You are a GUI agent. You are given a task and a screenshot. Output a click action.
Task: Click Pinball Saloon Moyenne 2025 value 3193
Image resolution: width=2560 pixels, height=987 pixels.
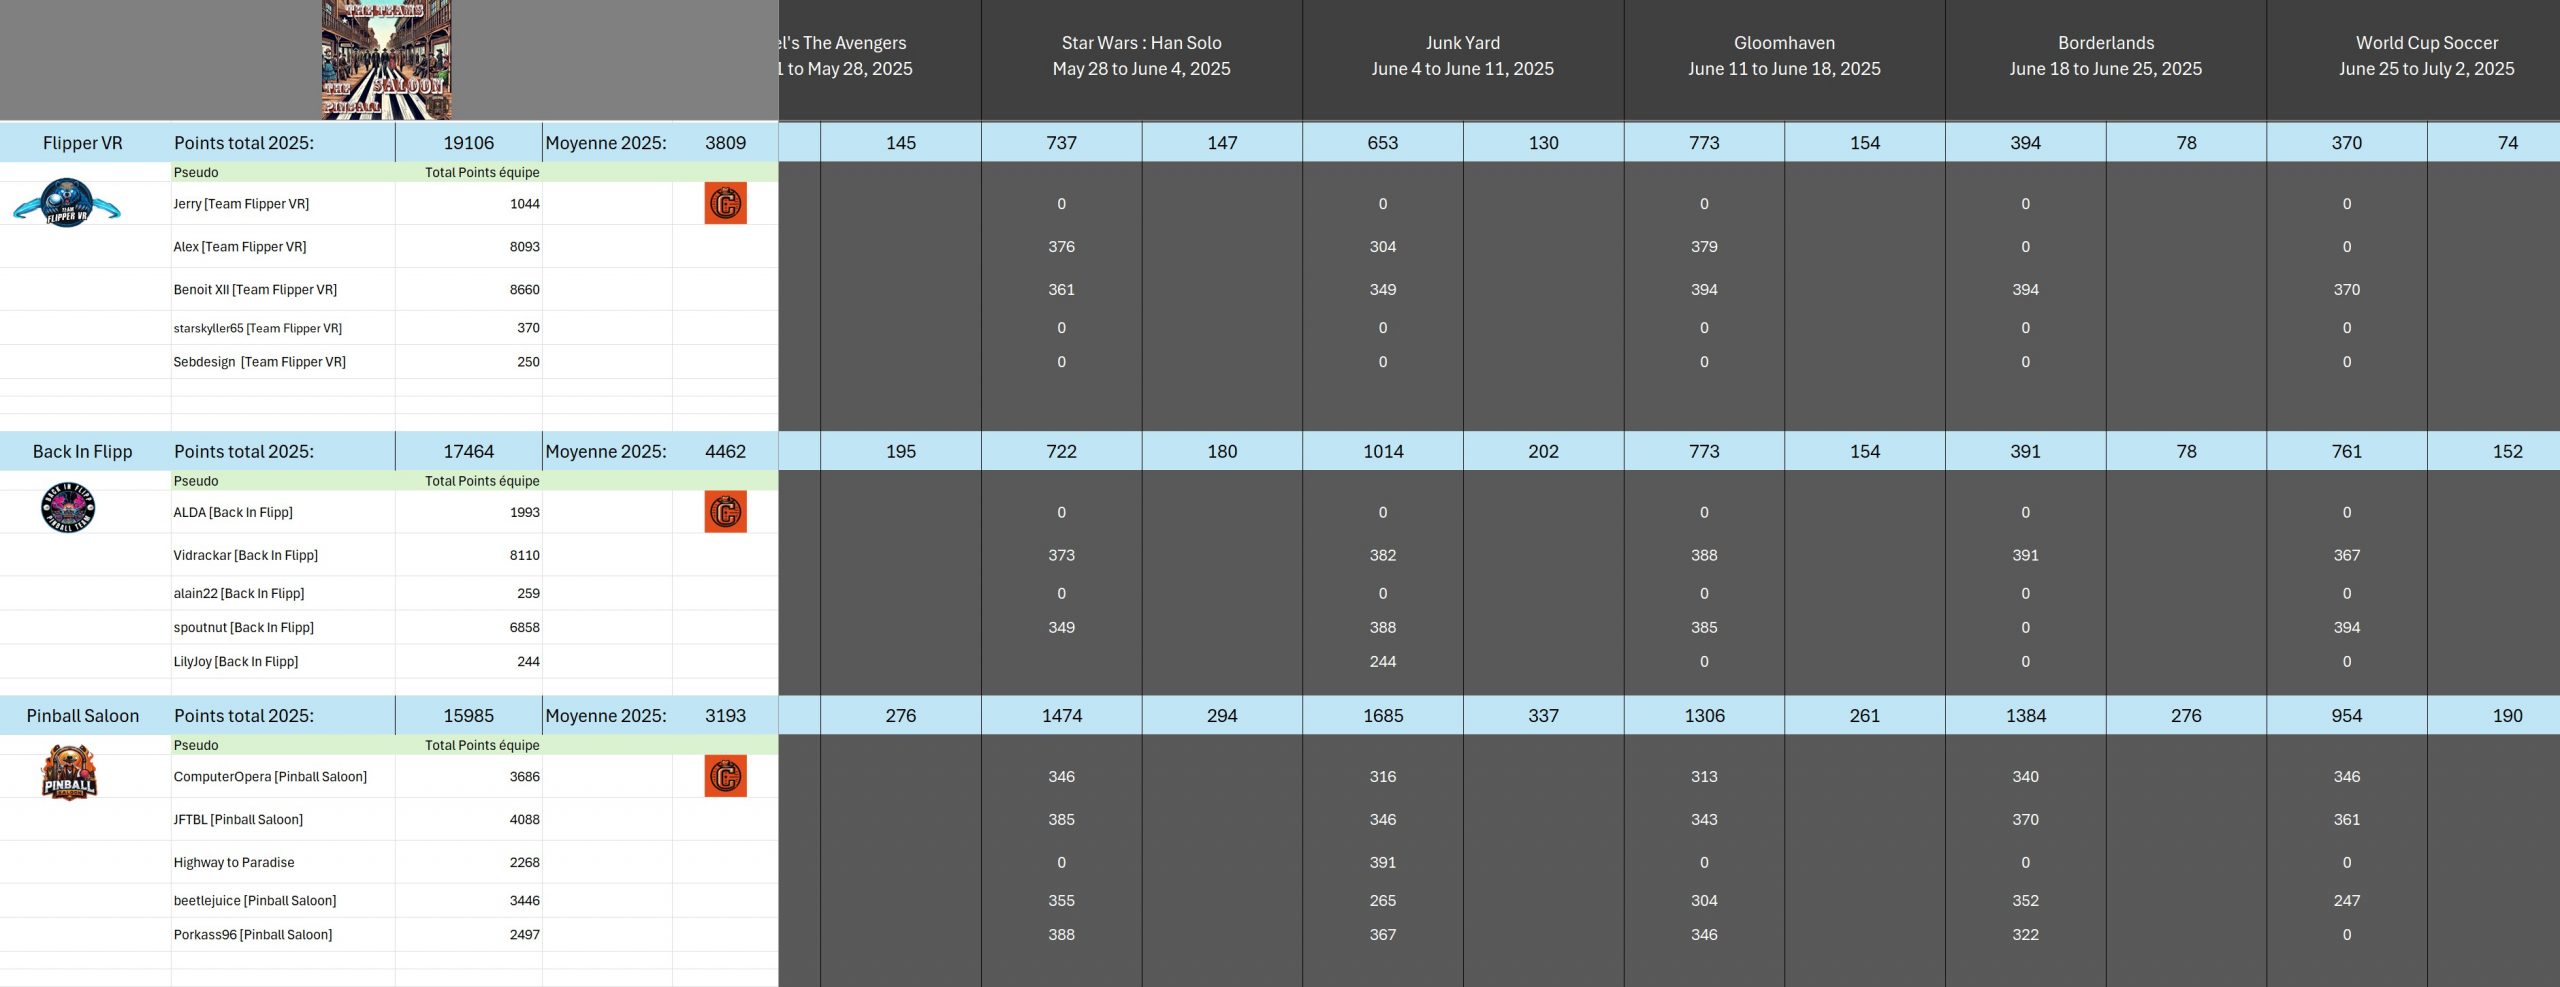(725, 716)
